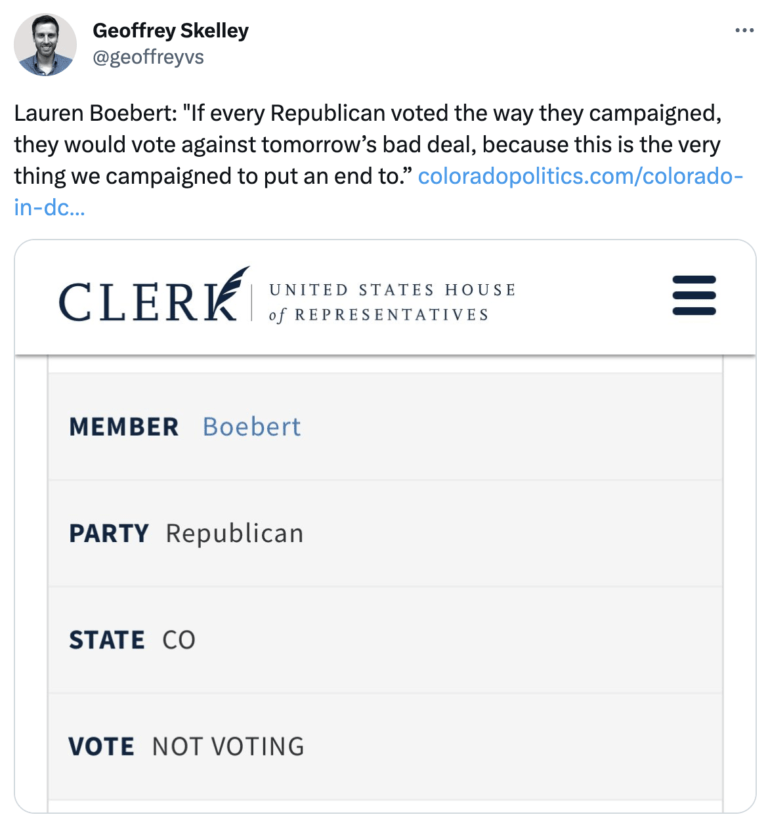The image size is (768, 823).
Task: Click Geoffrey Skelley's profile avatar
Action: tap(46, 45)
